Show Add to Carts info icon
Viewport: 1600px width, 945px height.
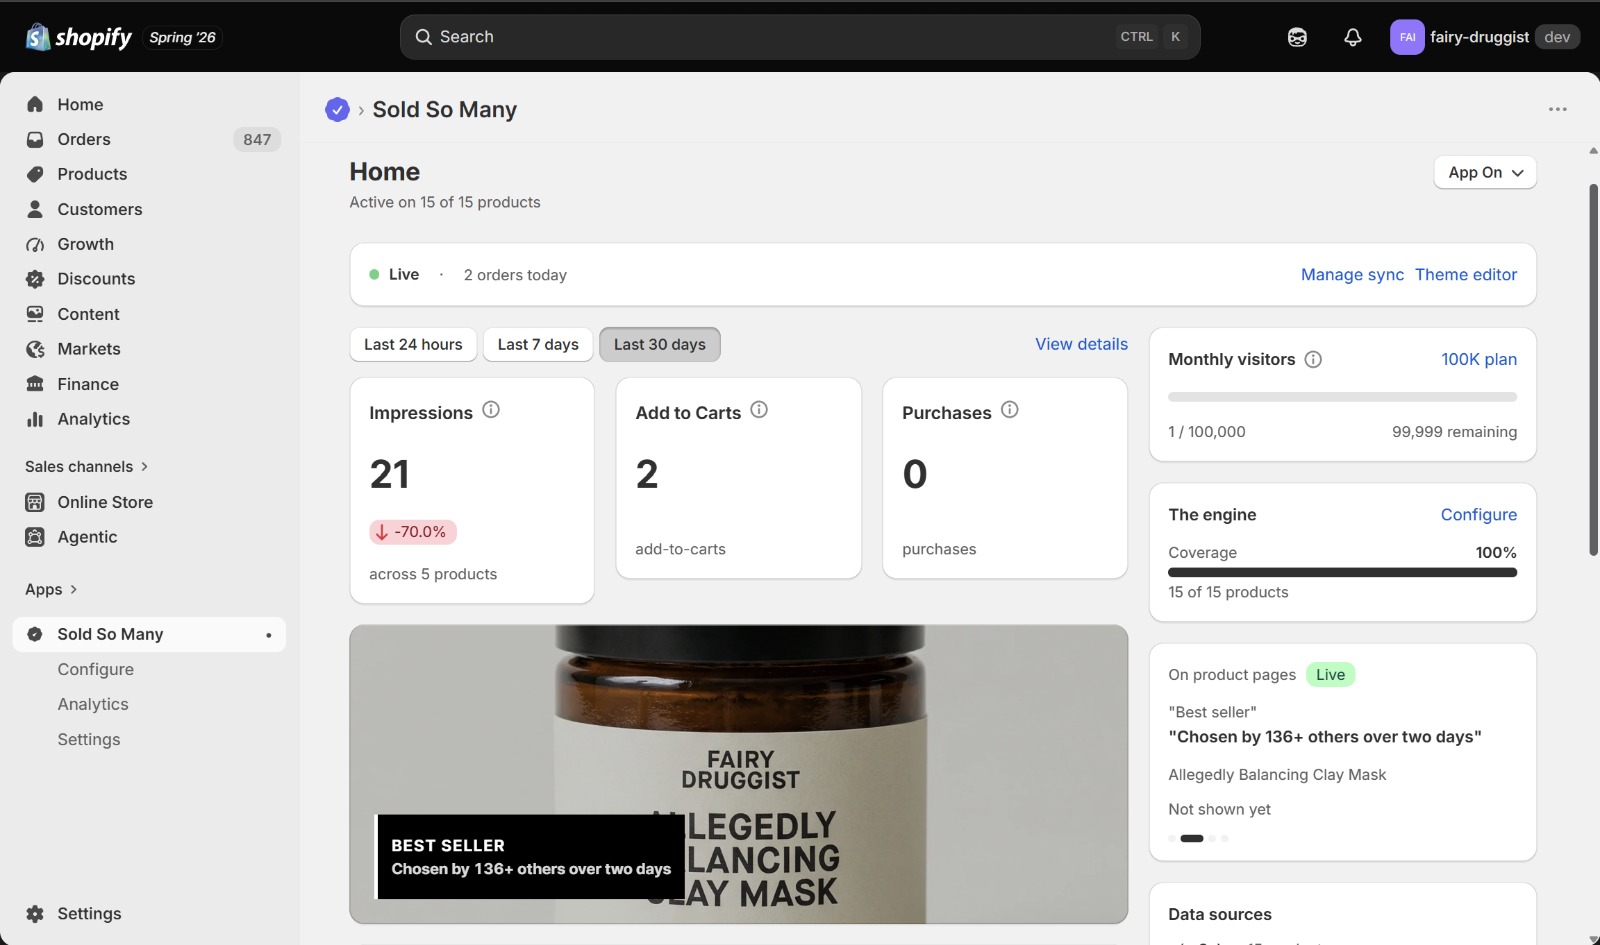759,410
